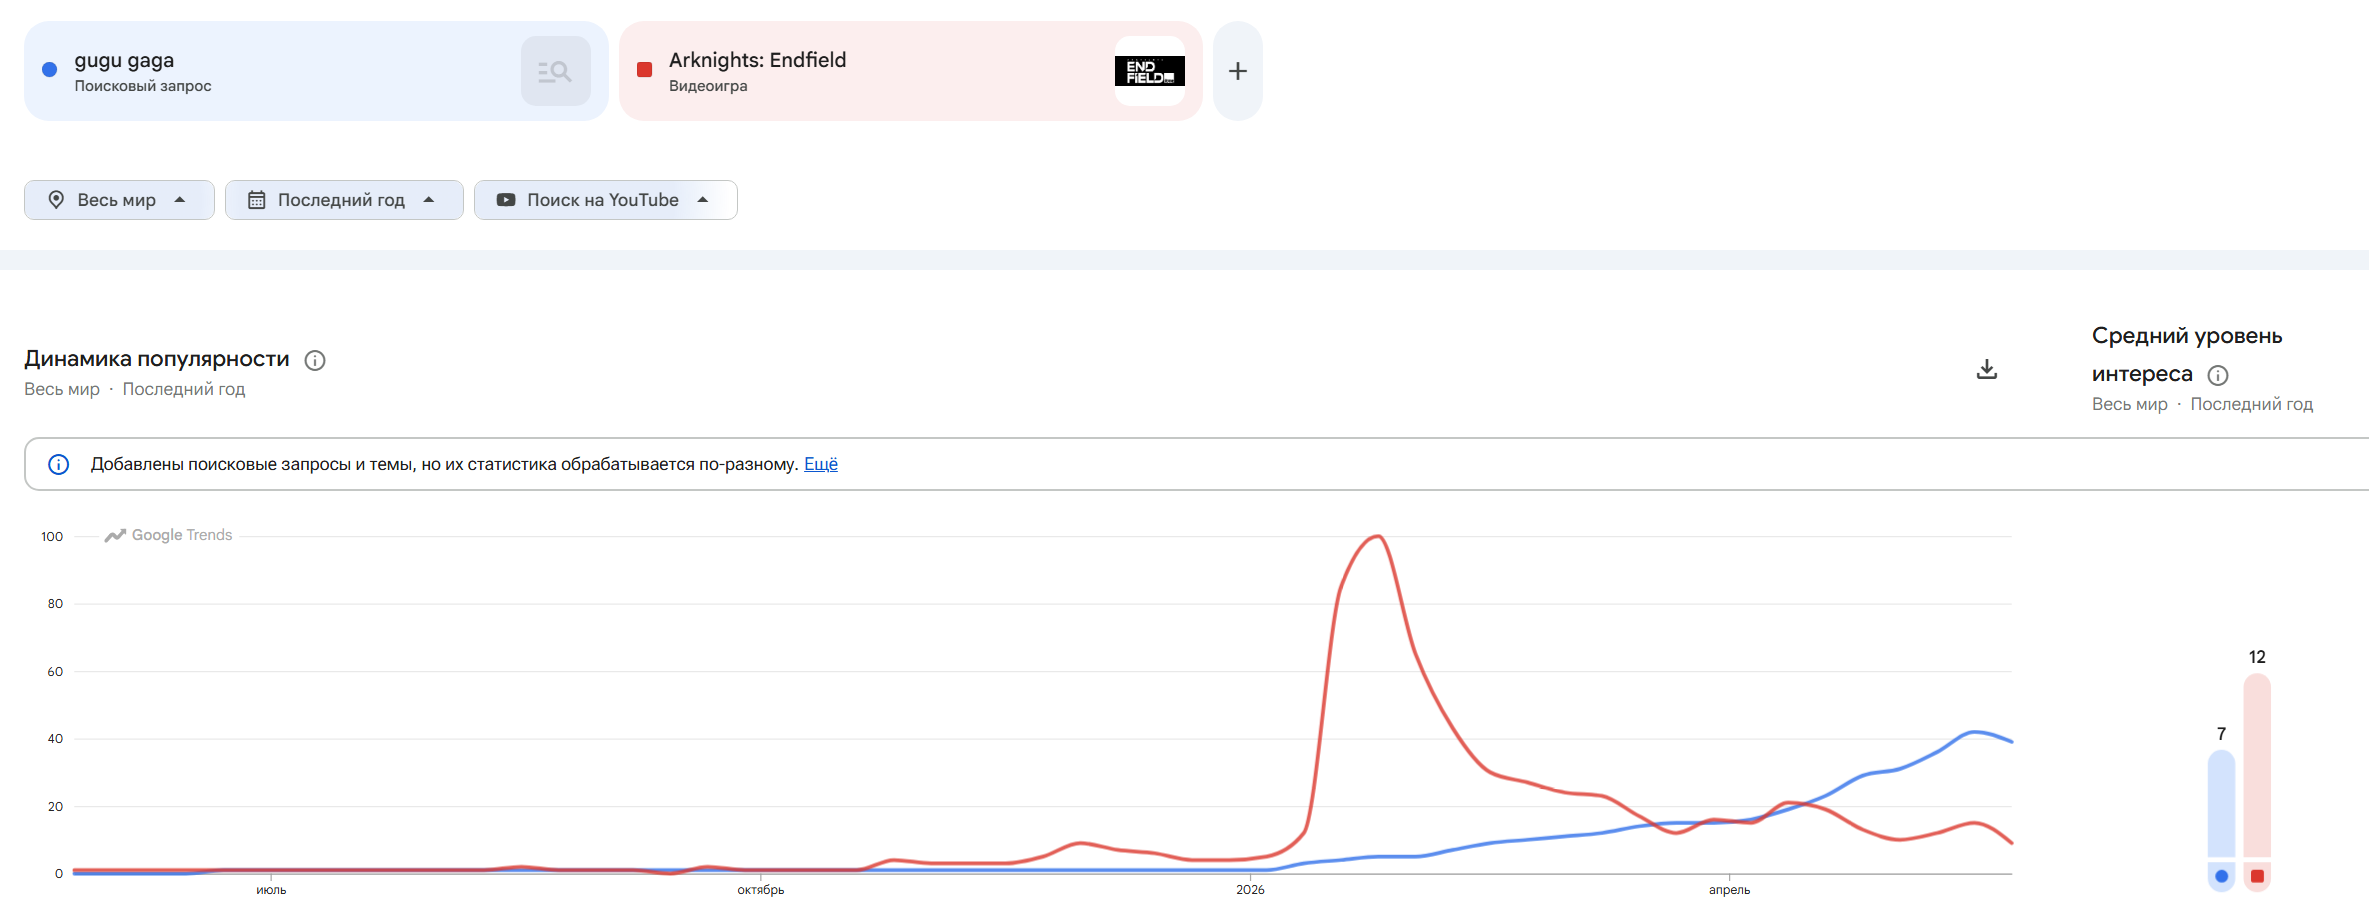Screen dimensions: 2369x915
Task: Click the red average interest bar
Action: tap(2257, 766)
